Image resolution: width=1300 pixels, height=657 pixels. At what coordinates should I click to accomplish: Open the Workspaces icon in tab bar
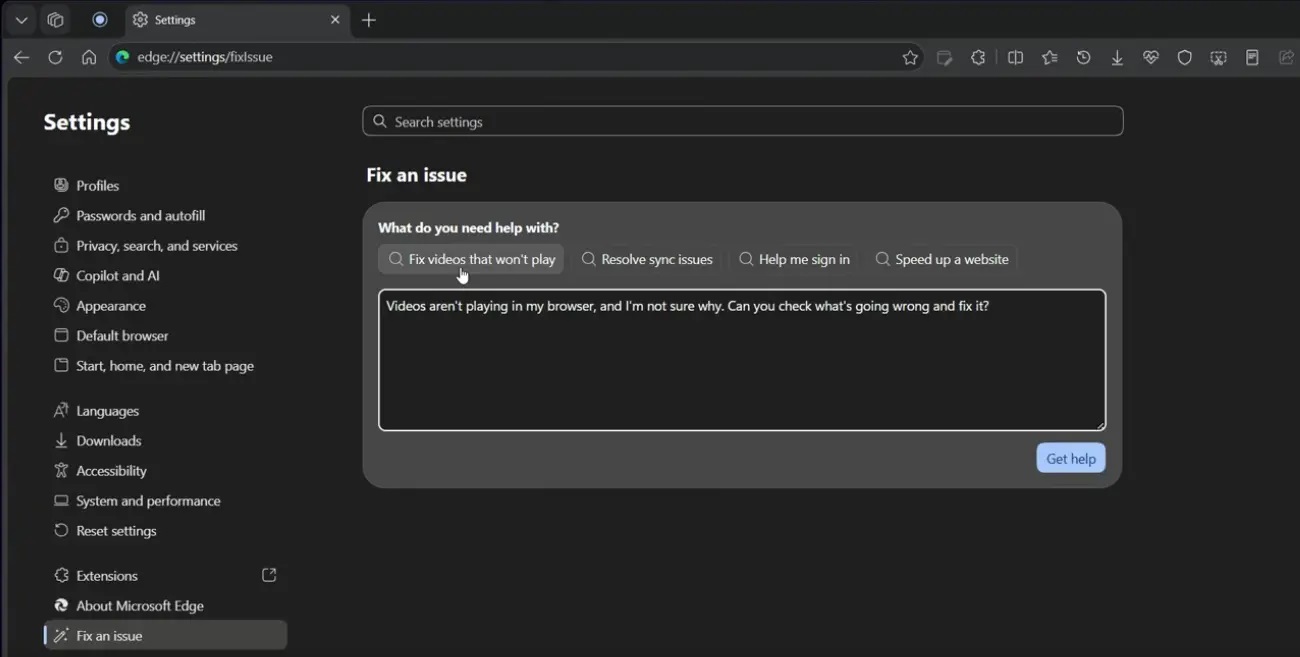point(56,20)
